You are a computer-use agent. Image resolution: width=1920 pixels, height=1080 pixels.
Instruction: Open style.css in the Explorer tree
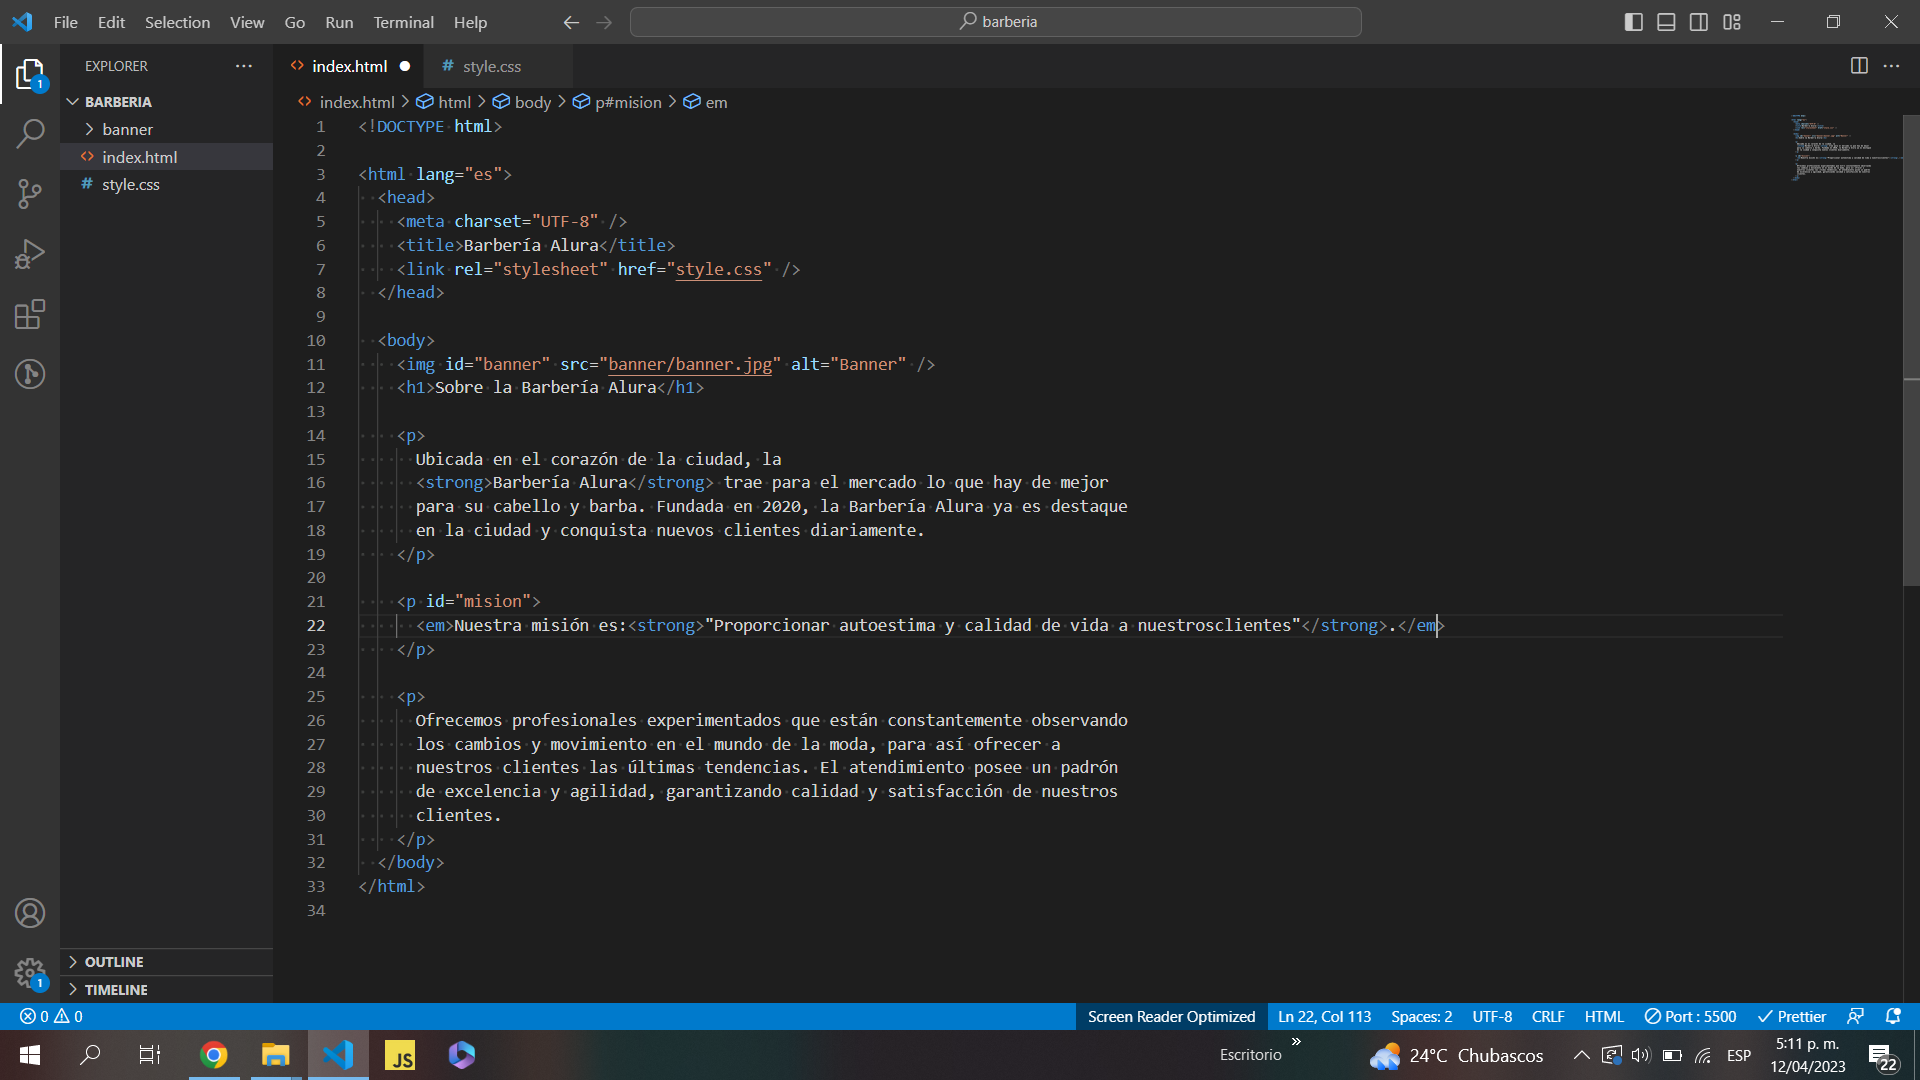point(166,184)
